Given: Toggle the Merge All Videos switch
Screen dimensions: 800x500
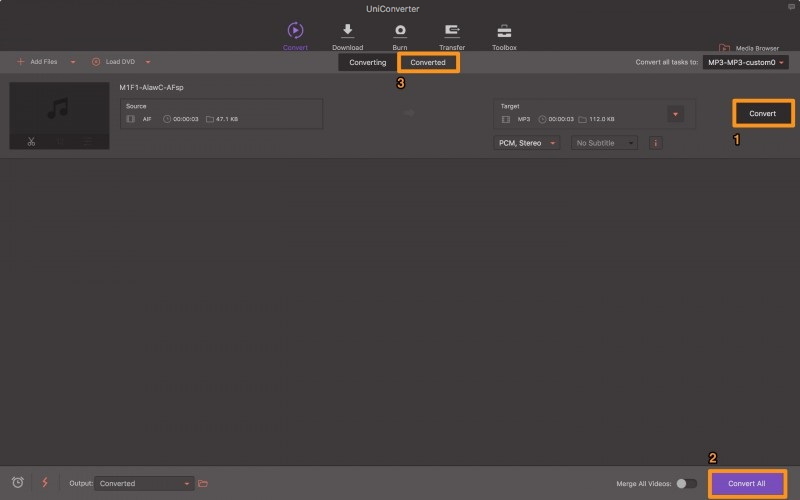Looking at the screenshot, I should tap(686, 483).
